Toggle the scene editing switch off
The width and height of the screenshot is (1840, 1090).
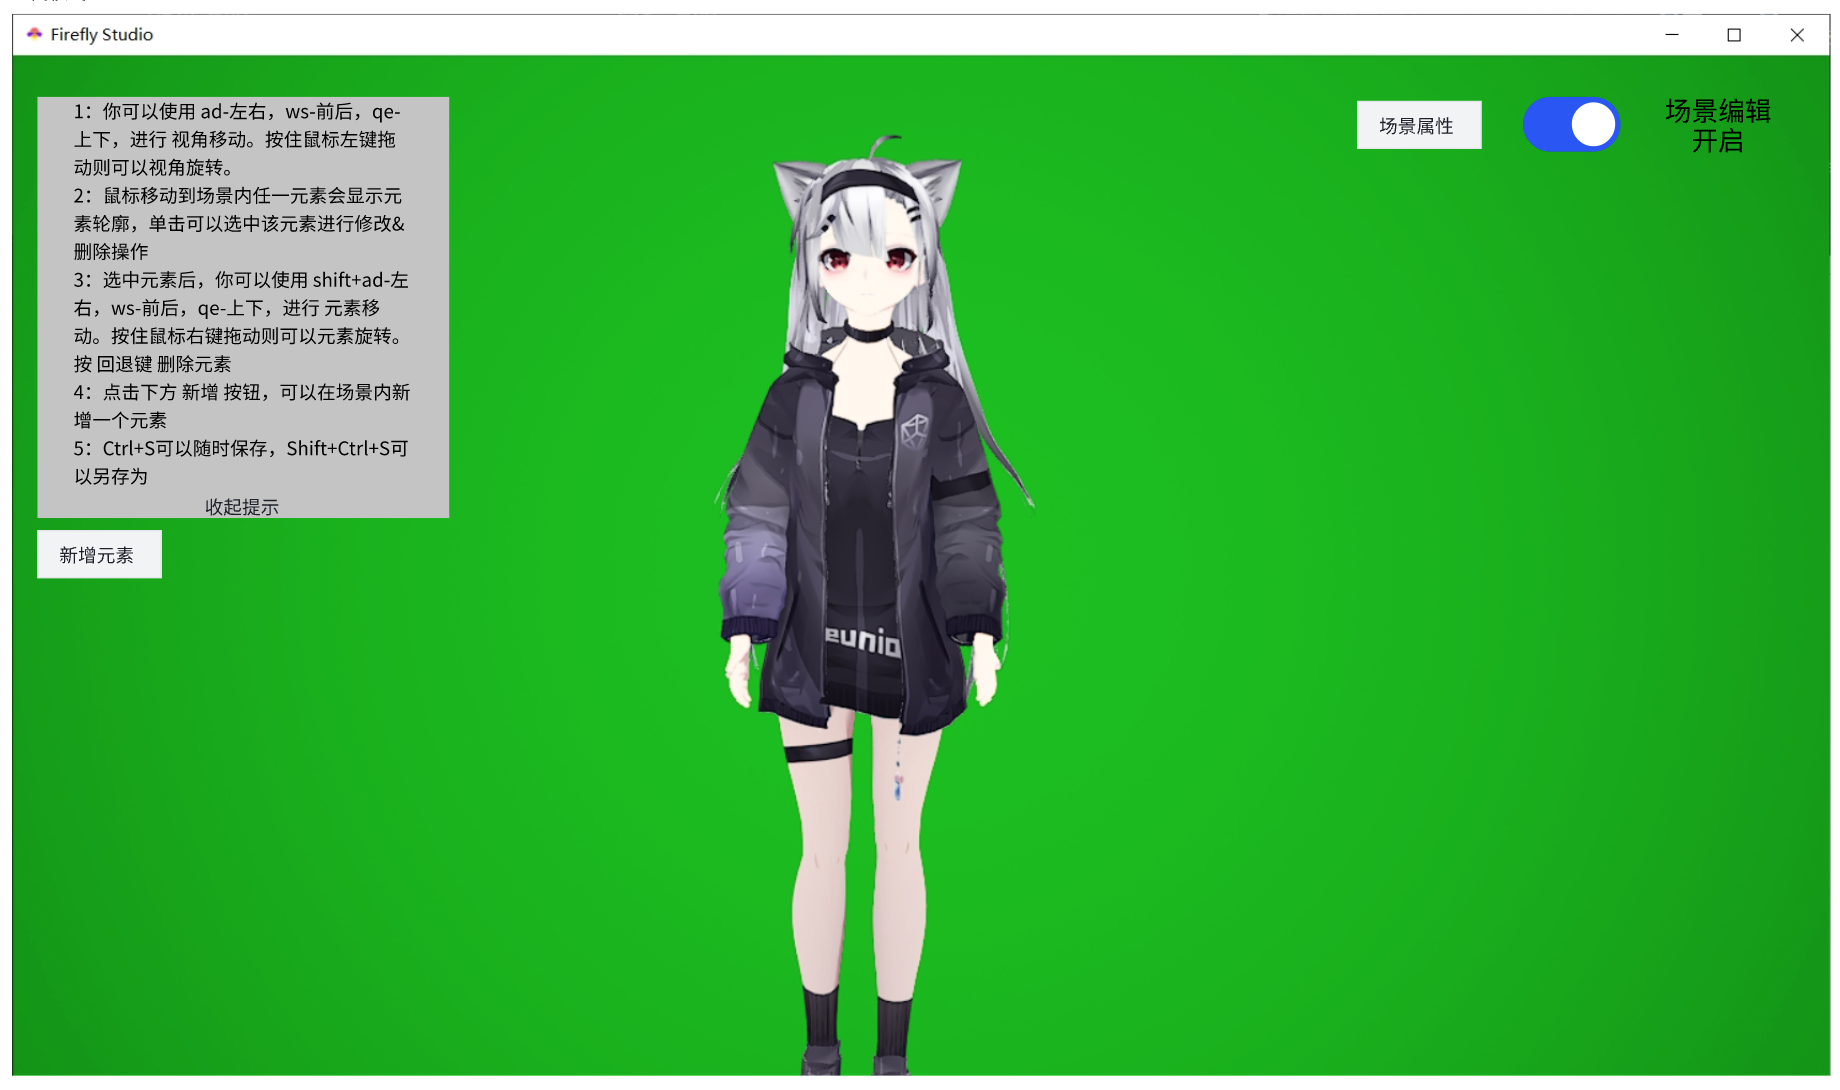[1571, 125]
